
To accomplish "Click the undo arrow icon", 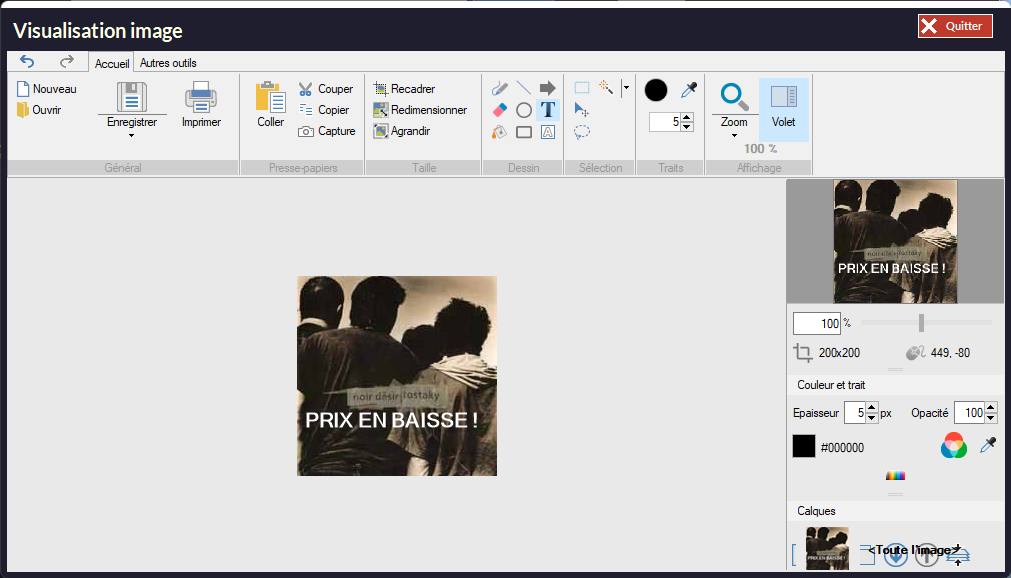I will tap(27, 62).
